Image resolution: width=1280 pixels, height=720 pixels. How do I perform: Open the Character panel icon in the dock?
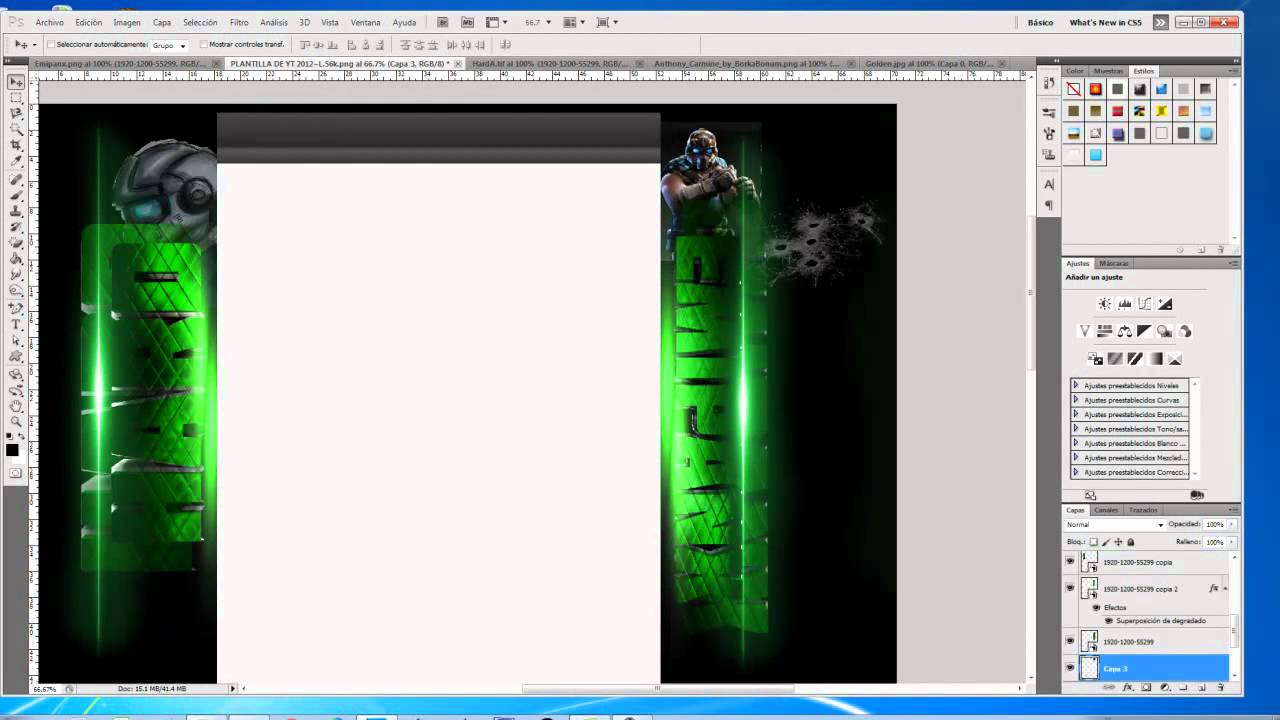[x=1049, y=184]
